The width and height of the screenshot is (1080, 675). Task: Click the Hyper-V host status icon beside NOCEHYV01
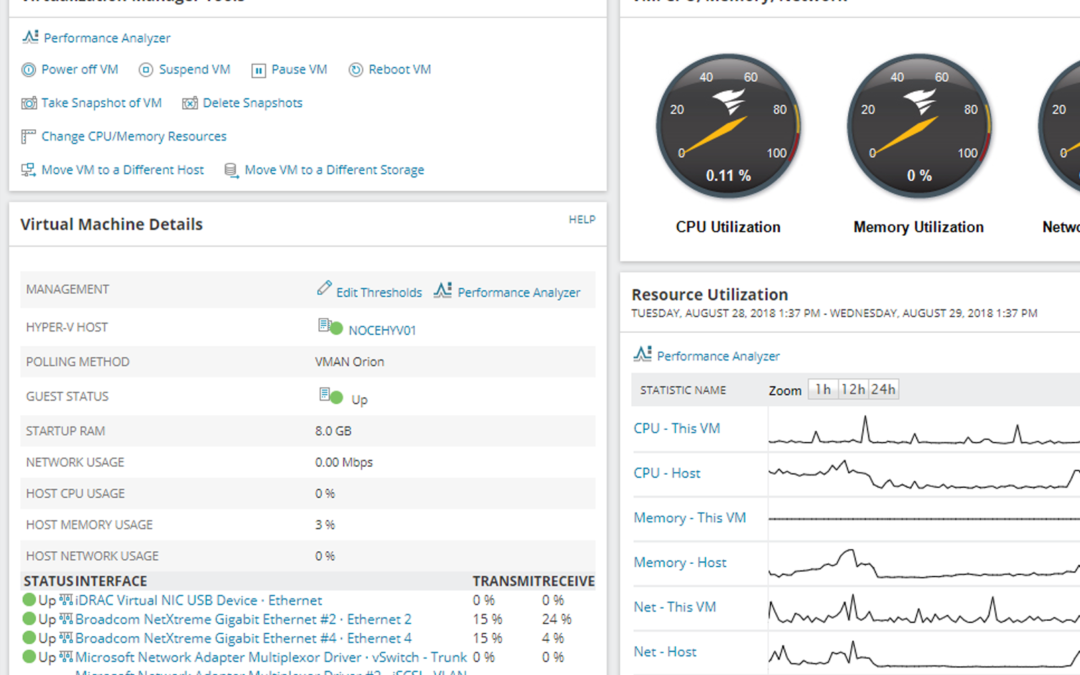pyautogui.click(x=330, y=326)
